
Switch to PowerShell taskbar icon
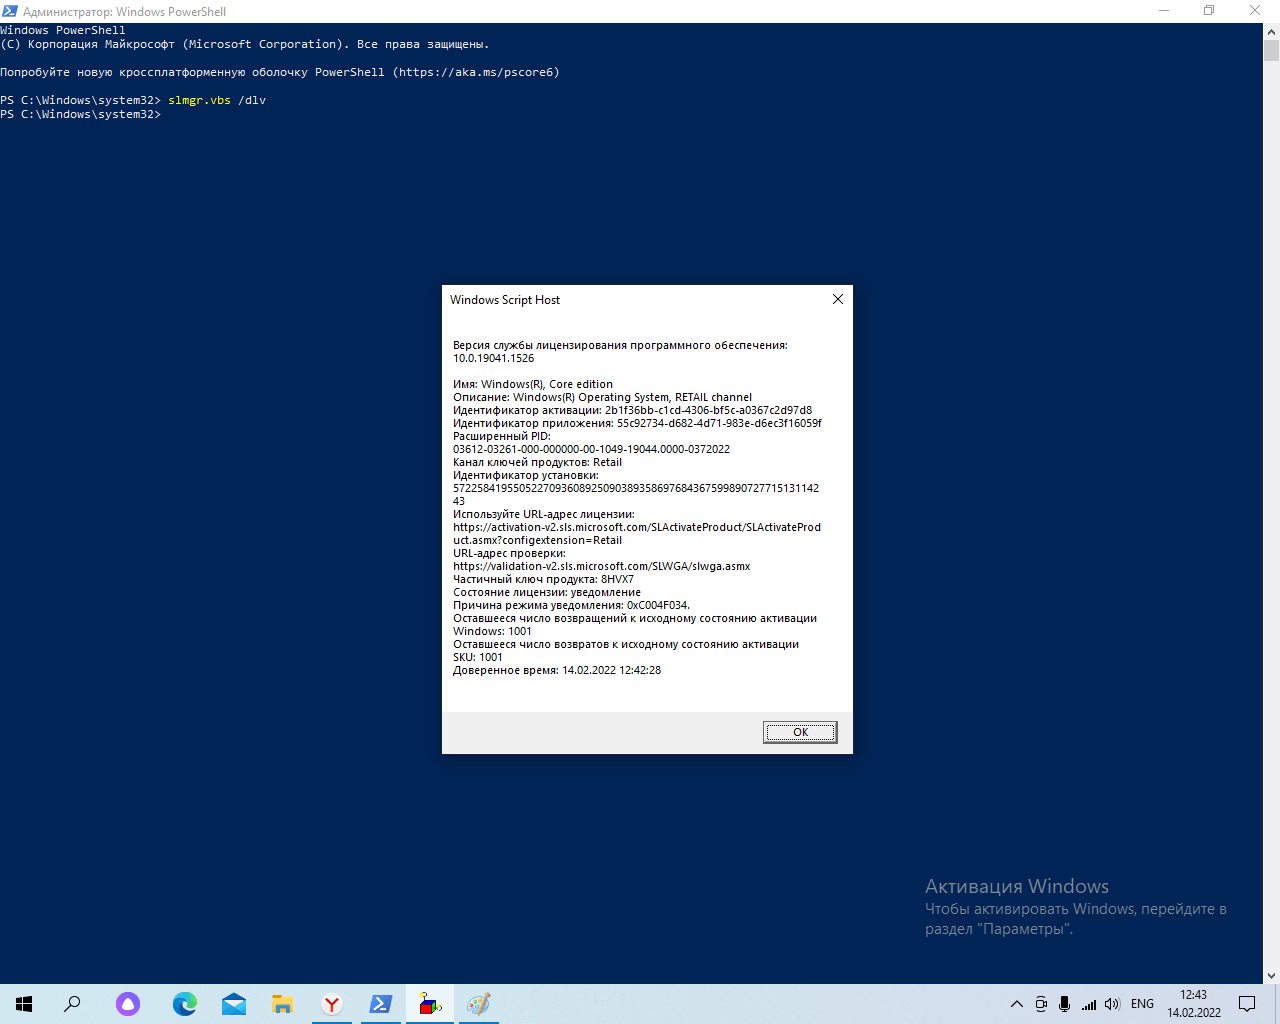tap(381, 1004)
